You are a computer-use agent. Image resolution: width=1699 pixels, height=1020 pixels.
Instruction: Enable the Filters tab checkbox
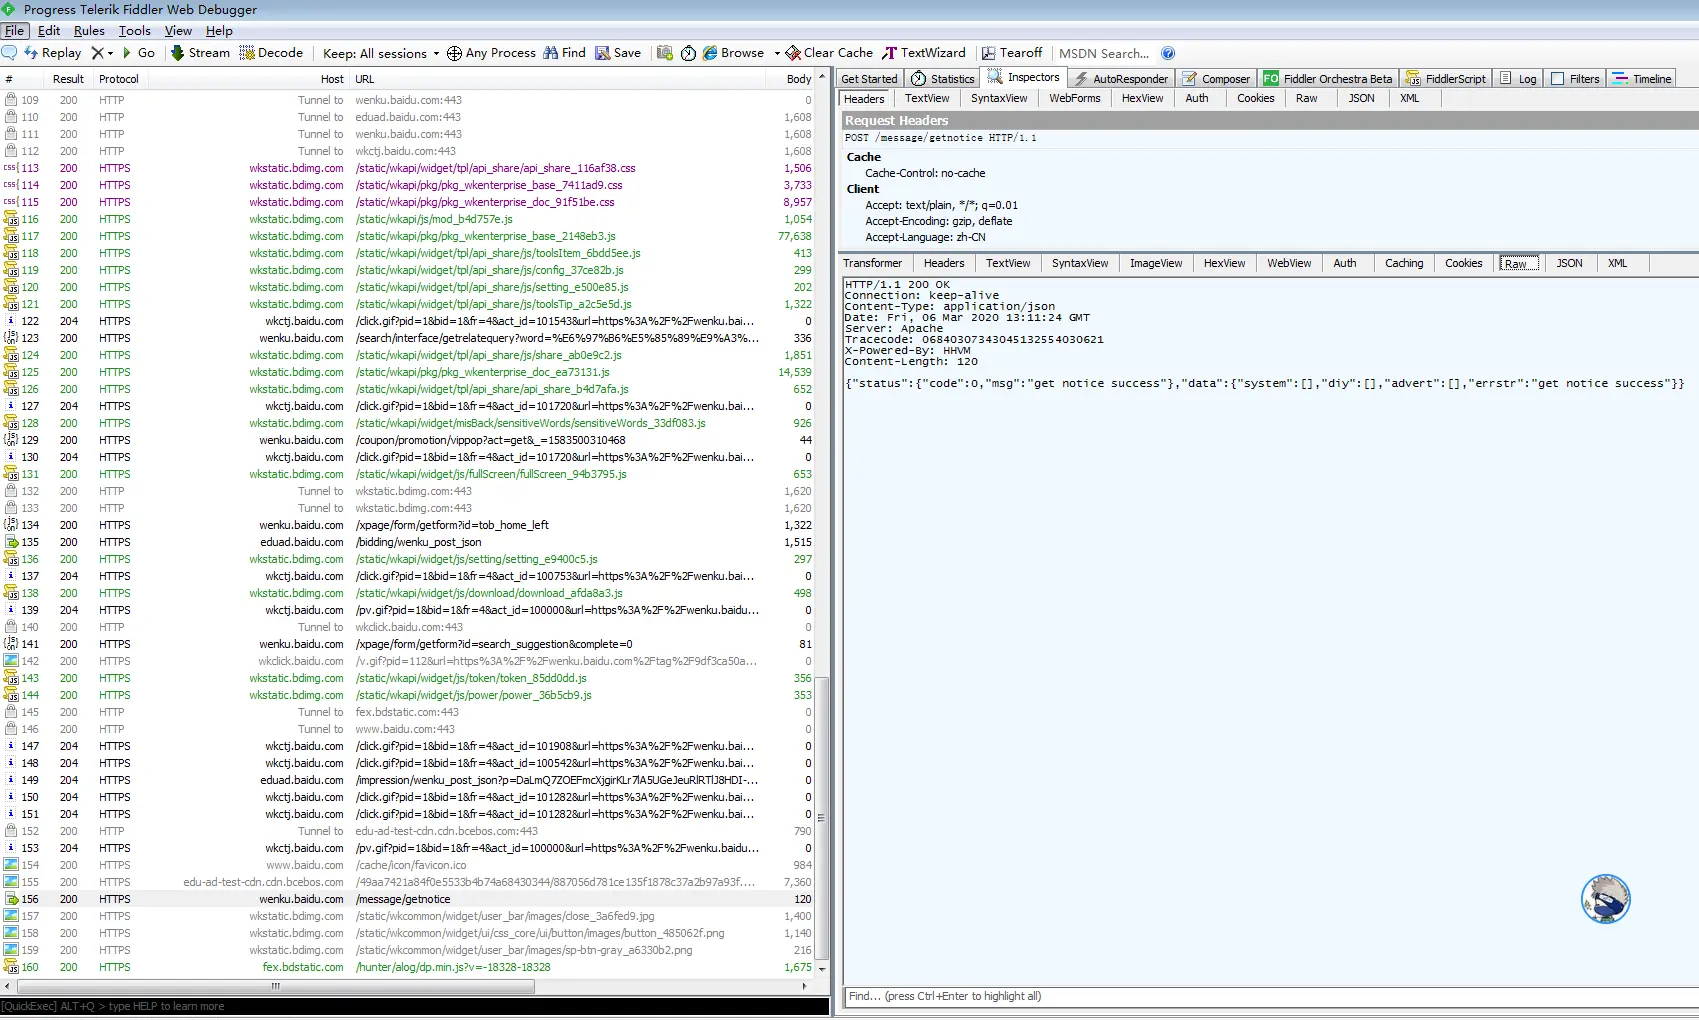[x=1557, y=79]
